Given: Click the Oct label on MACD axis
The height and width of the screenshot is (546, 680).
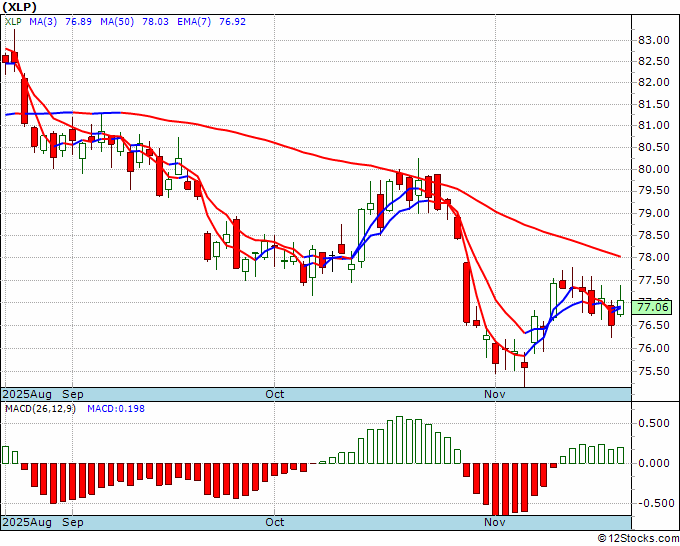Looking at the screenshot, I should click(x=275, y=522).
